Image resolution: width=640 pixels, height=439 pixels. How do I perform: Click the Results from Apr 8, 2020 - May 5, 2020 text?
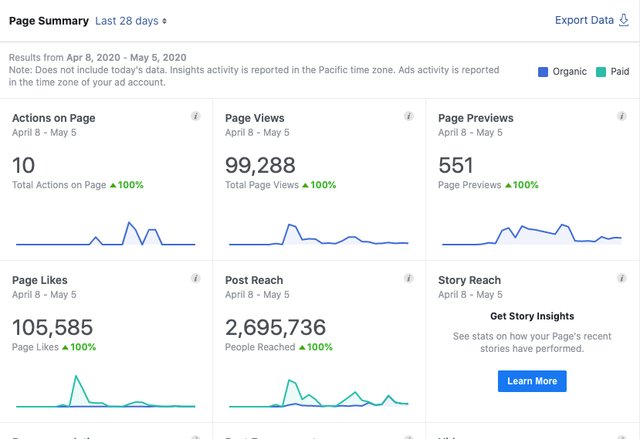98,58
